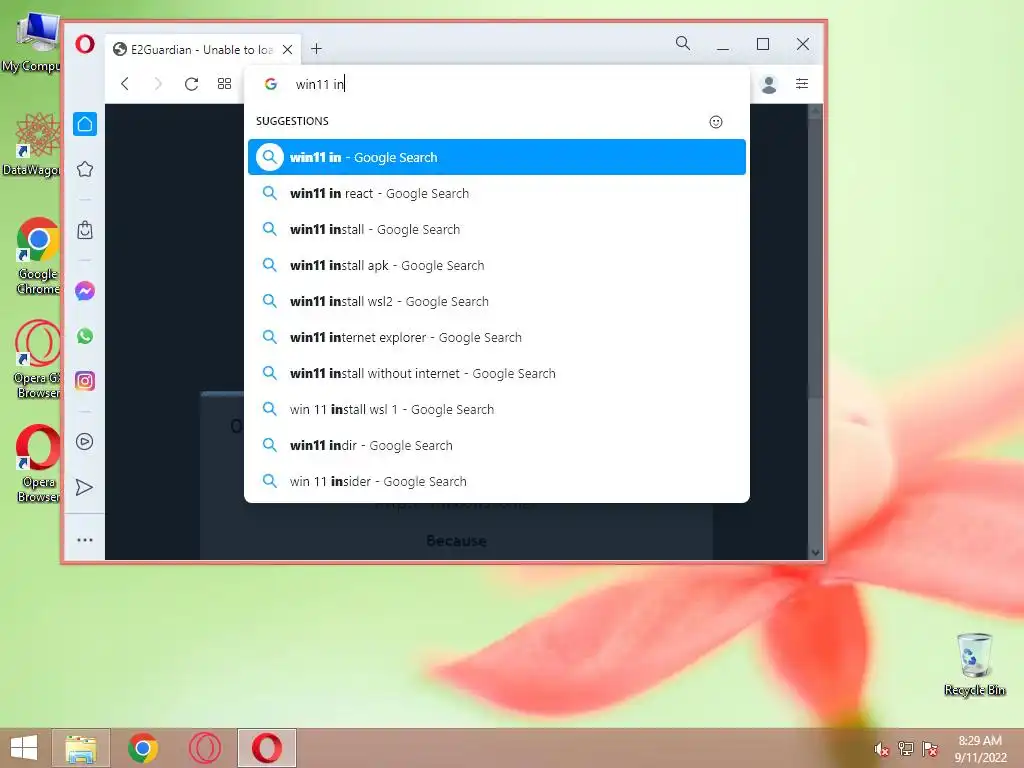The width and height of the screenshot is (1024, 768).
Task: Select Opera GX Browser desktop shortcut
Action: [x=38, y=359]
